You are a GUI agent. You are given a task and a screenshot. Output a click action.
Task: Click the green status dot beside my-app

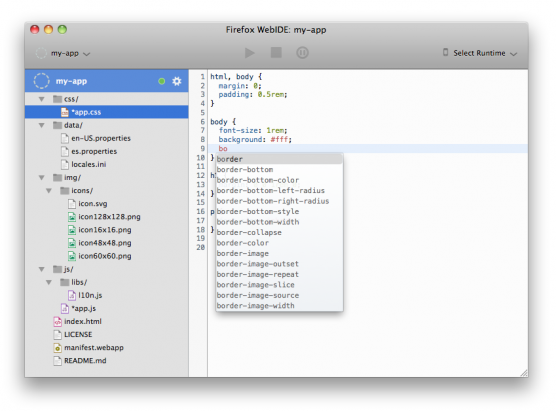click(x=162, y=81)
